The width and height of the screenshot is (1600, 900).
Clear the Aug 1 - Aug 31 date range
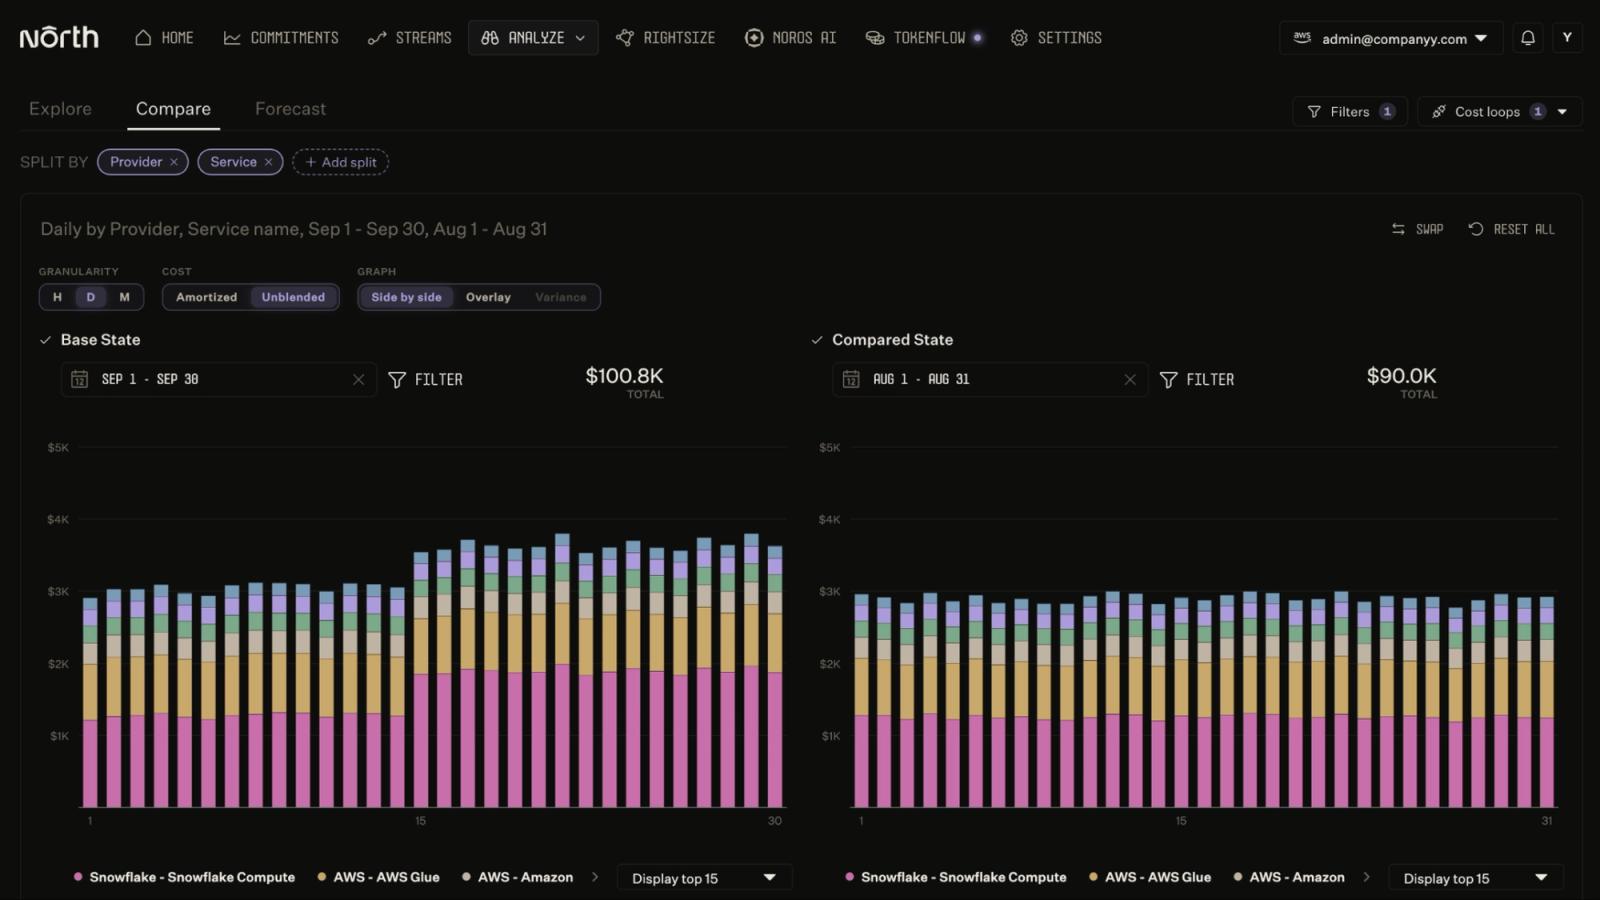point(1130,380)
